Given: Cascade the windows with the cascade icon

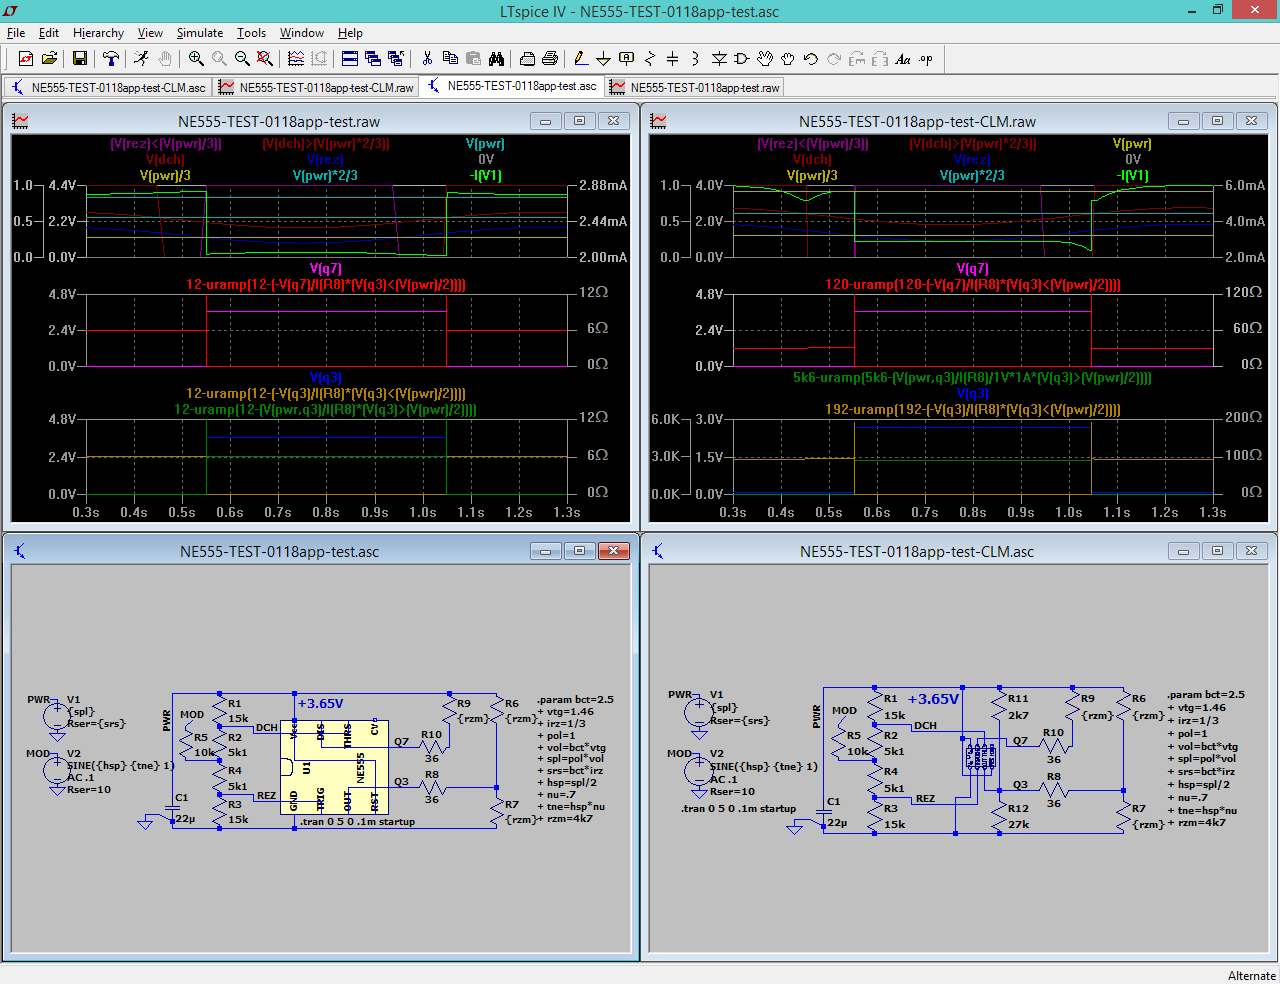Looking at the screenshot, I should pyautogui.click(x=373, y=59).
